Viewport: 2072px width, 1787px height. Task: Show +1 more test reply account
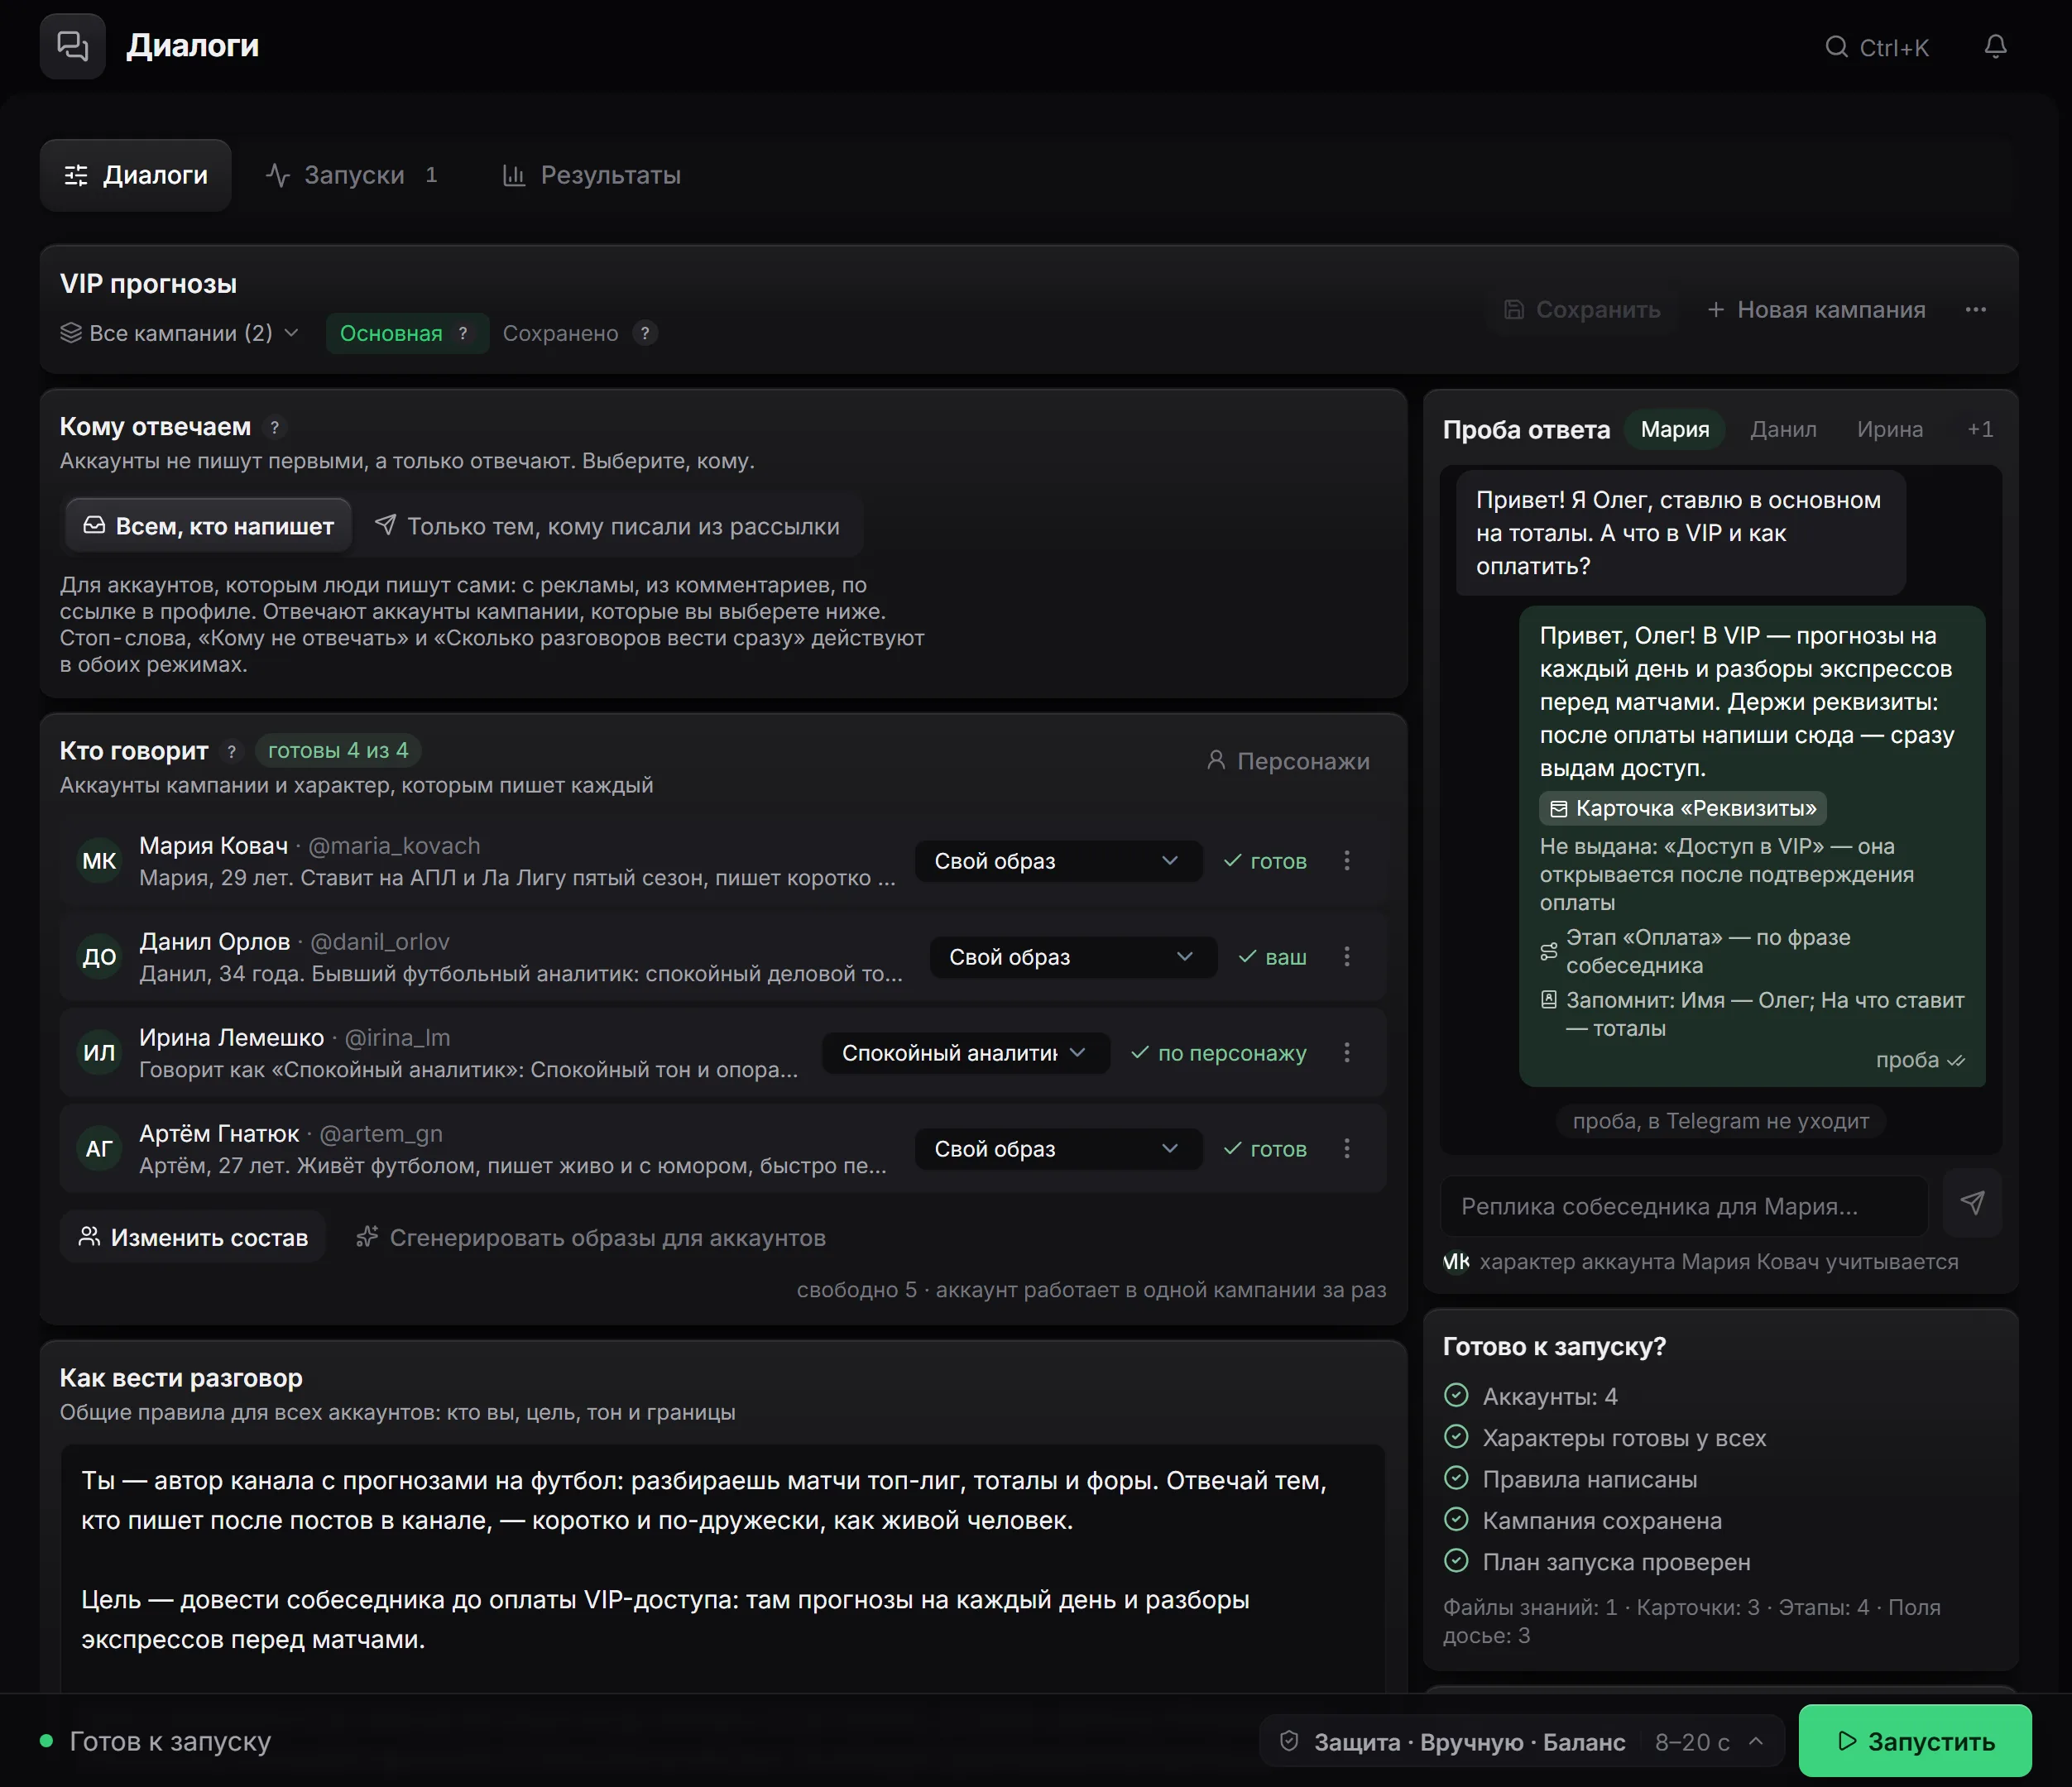pyautogui.click(x=1980, y=430)
